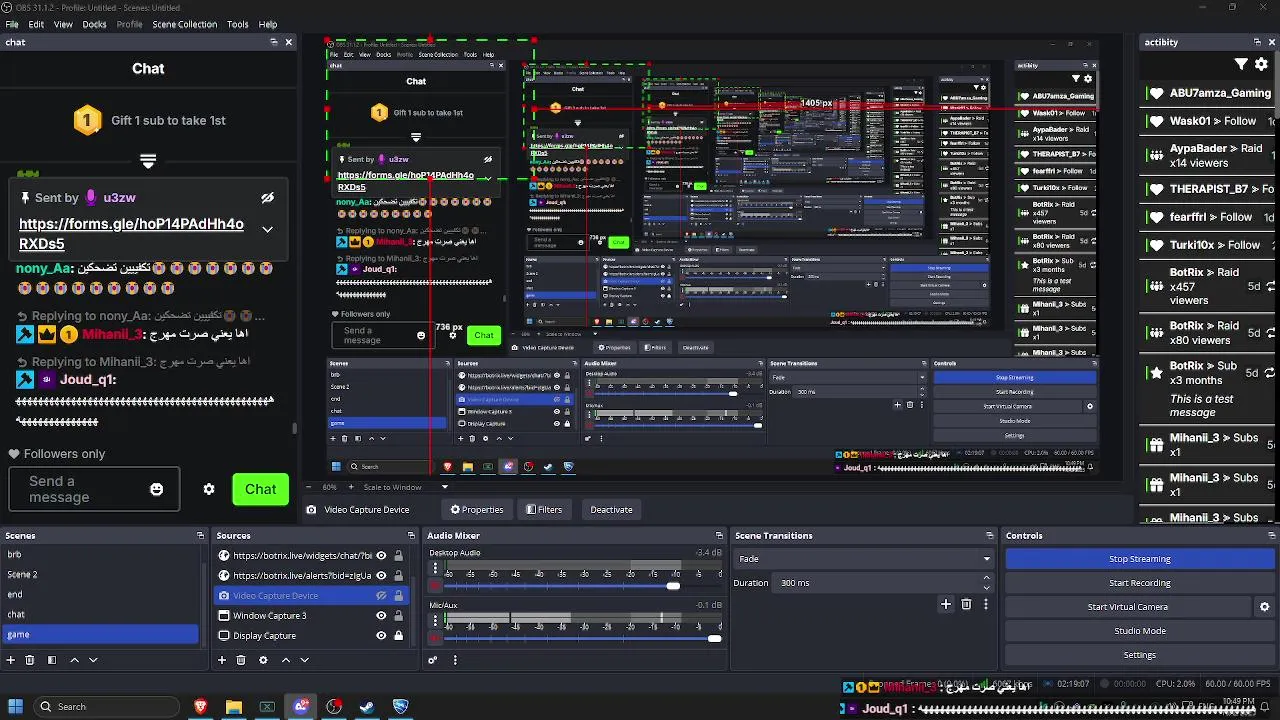Move the selected scene down in the list
The image size is (1280, 720).
(93, 660)
